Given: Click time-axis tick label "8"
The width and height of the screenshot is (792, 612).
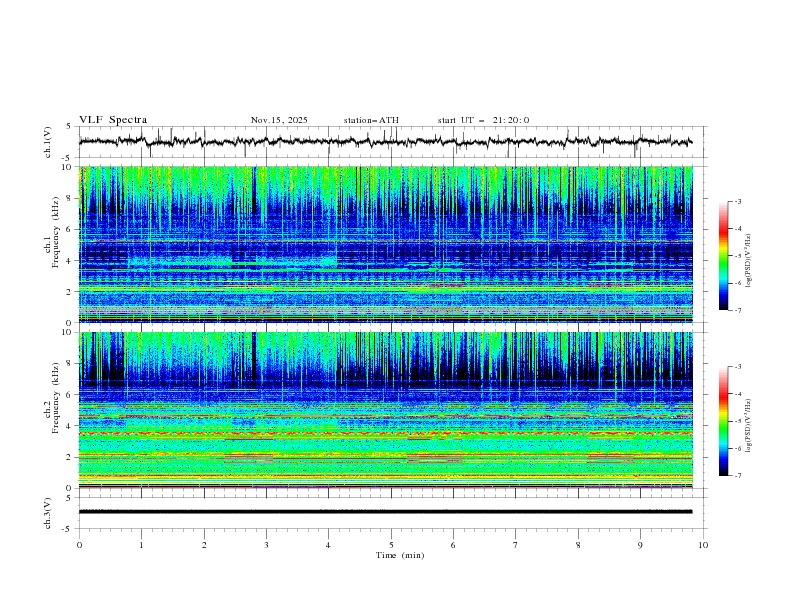Looking at the screenshot, I should [x=578, y=545].
